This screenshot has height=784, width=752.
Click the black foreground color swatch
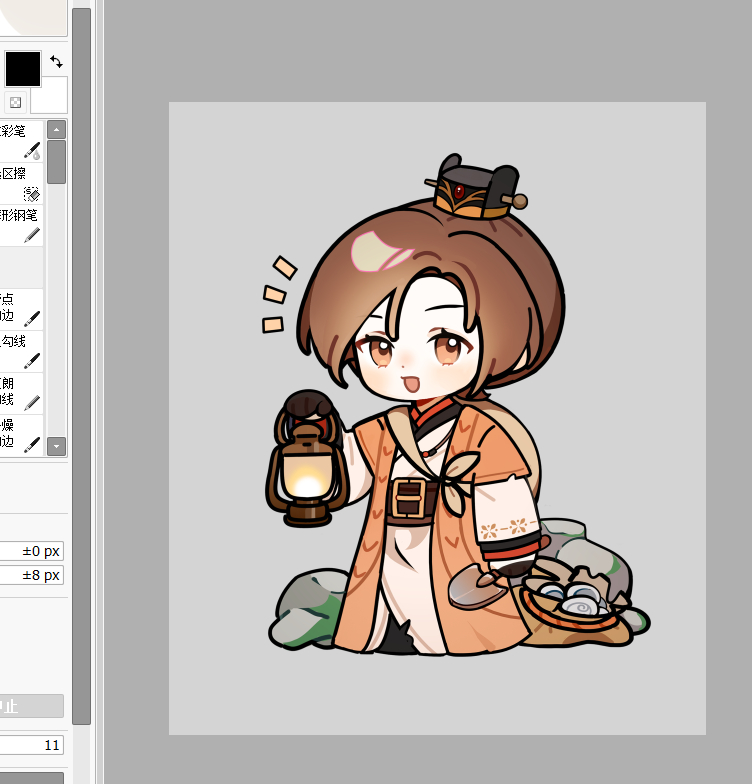coord(22,68)
